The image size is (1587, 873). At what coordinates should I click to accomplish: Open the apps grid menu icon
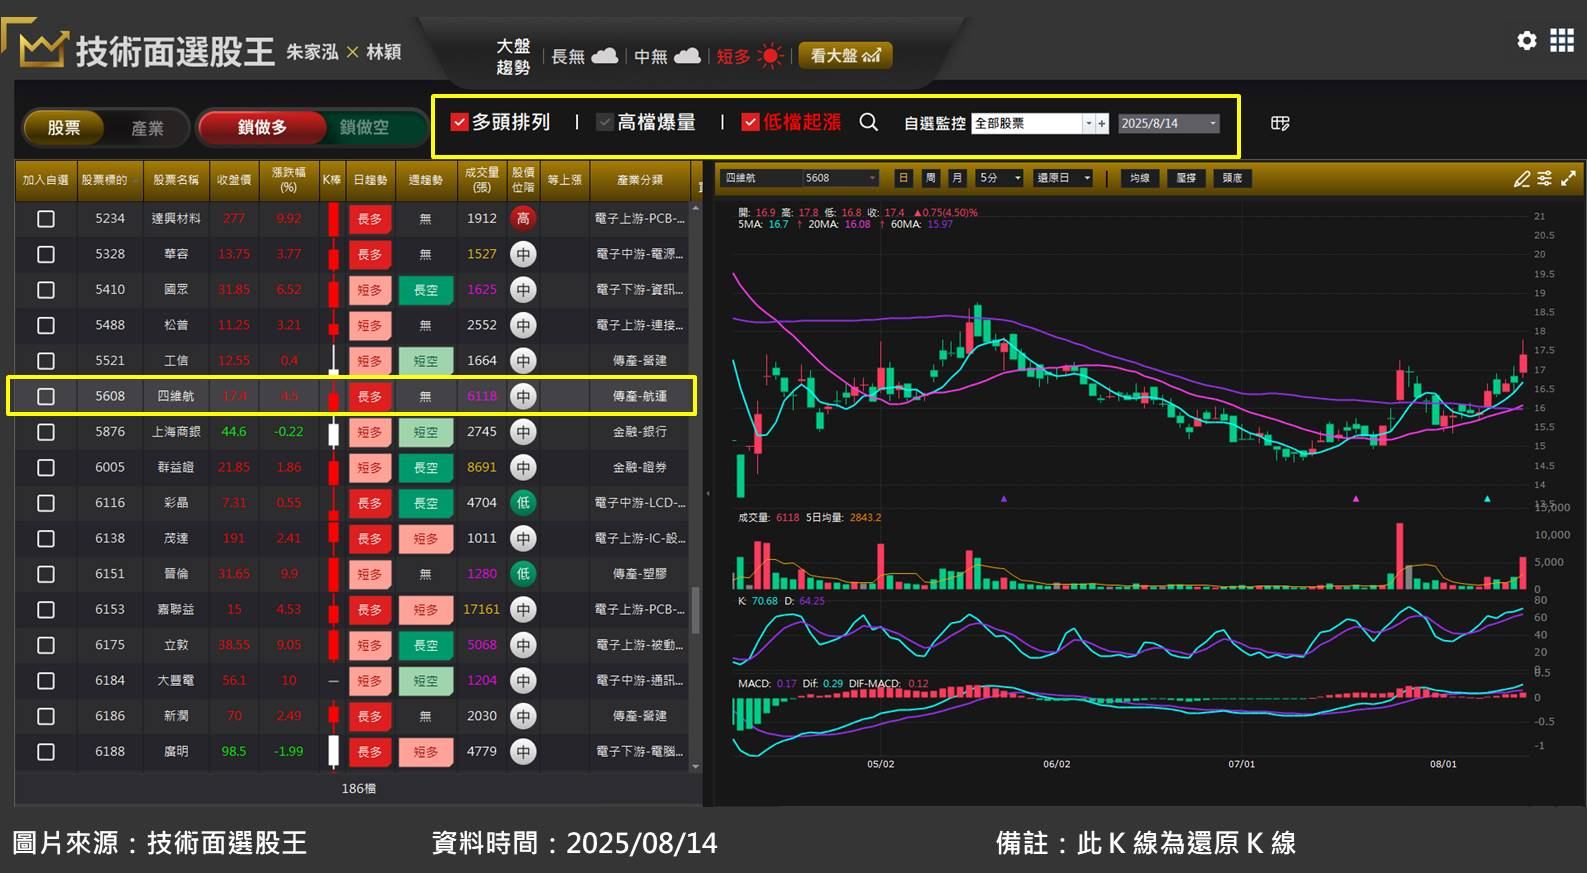pos(1561,40)
